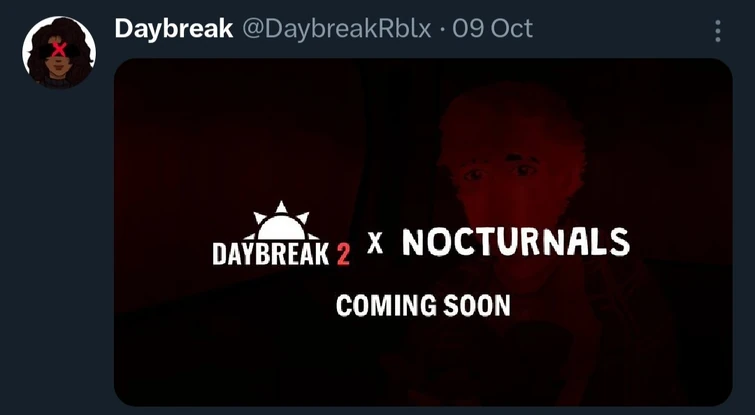Tap the red X on the avatar's eyes
The height and width of the screenshot is (415, 755).
(59, 49)
